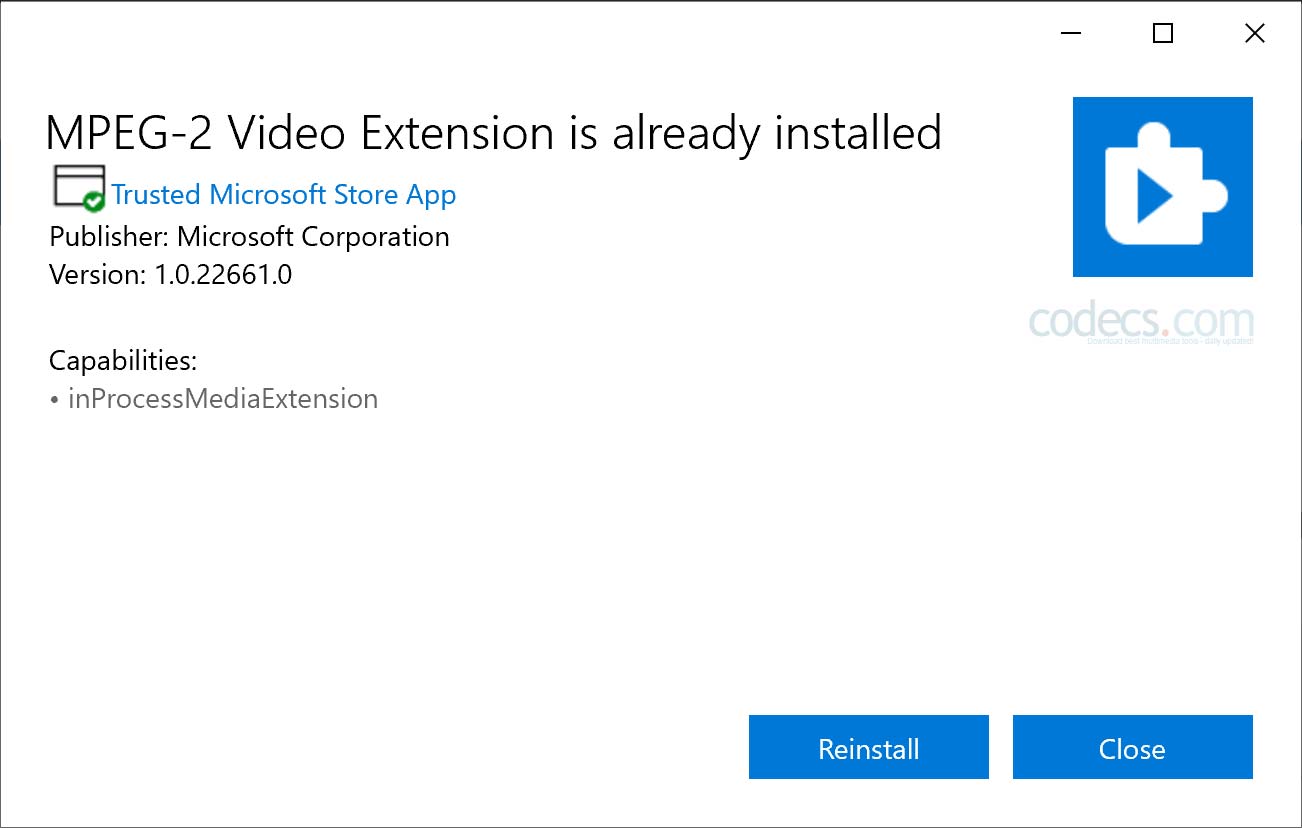Click the tagline under codecs.com watermark
Viewport: 1302px width, 828px height.
coord(1169,342)
